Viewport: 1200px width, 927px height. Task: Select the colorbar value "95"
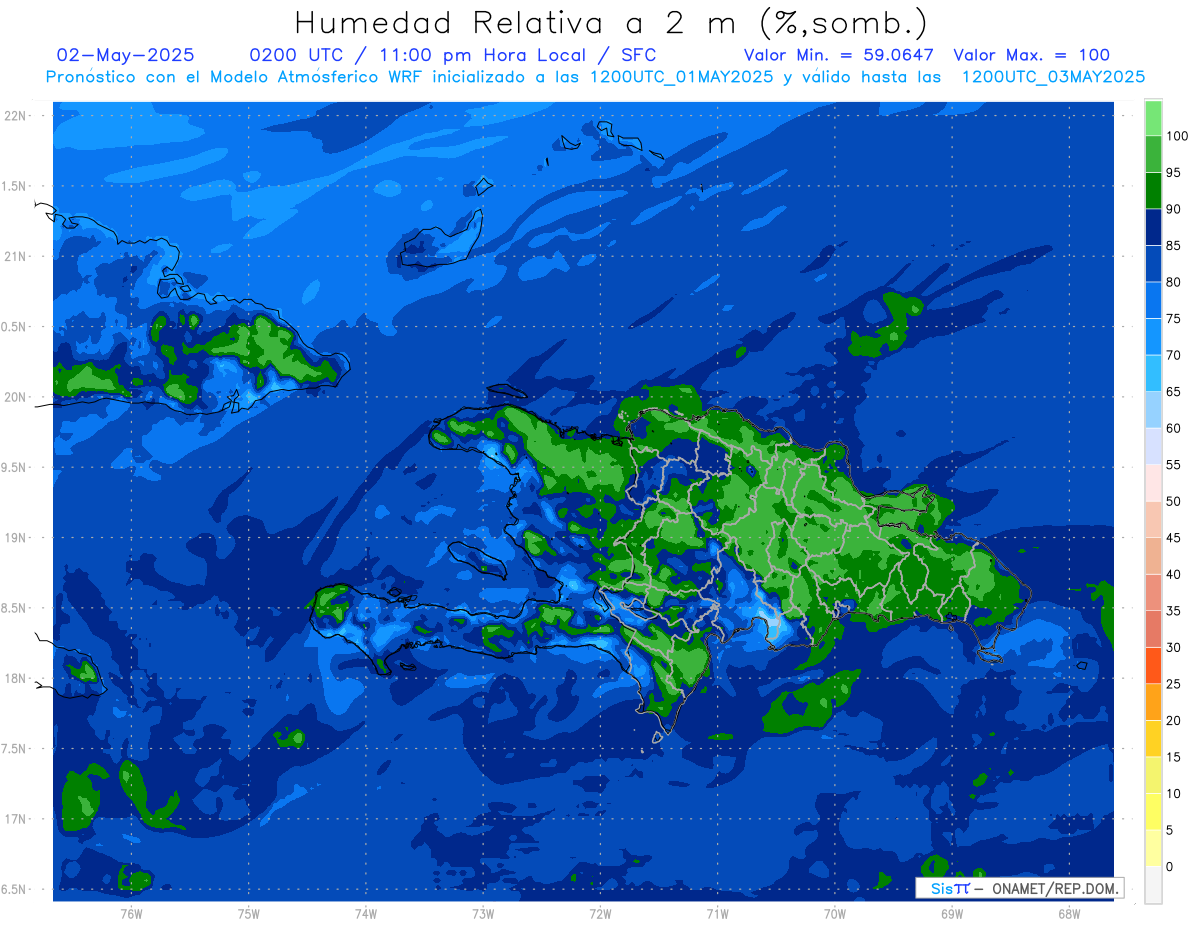(1173, 173)
